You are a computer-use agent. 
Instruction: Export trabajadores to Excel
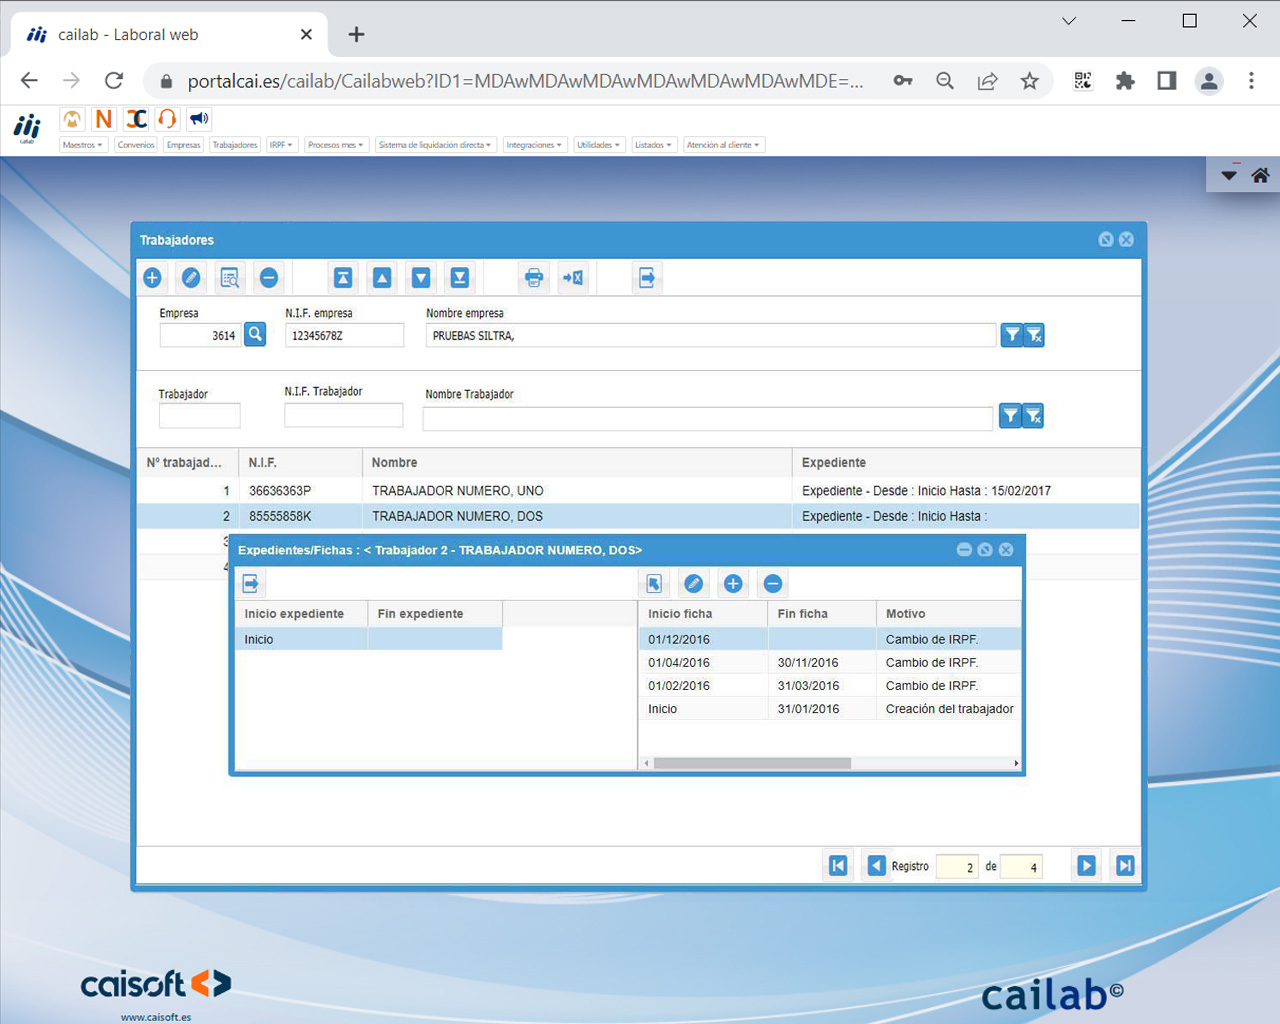pyautogui.click(x=573, y=277)
